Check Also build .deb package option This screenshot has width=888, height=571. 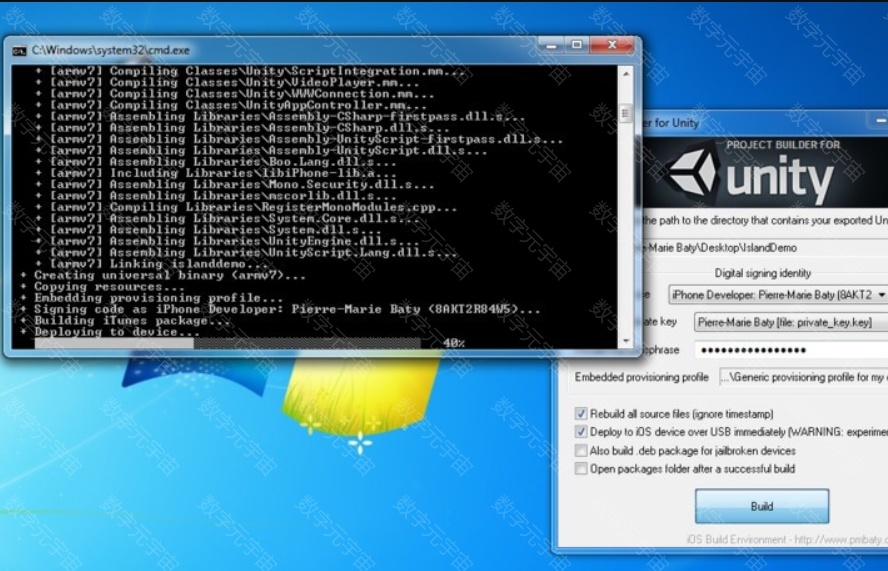coord(580,450)
